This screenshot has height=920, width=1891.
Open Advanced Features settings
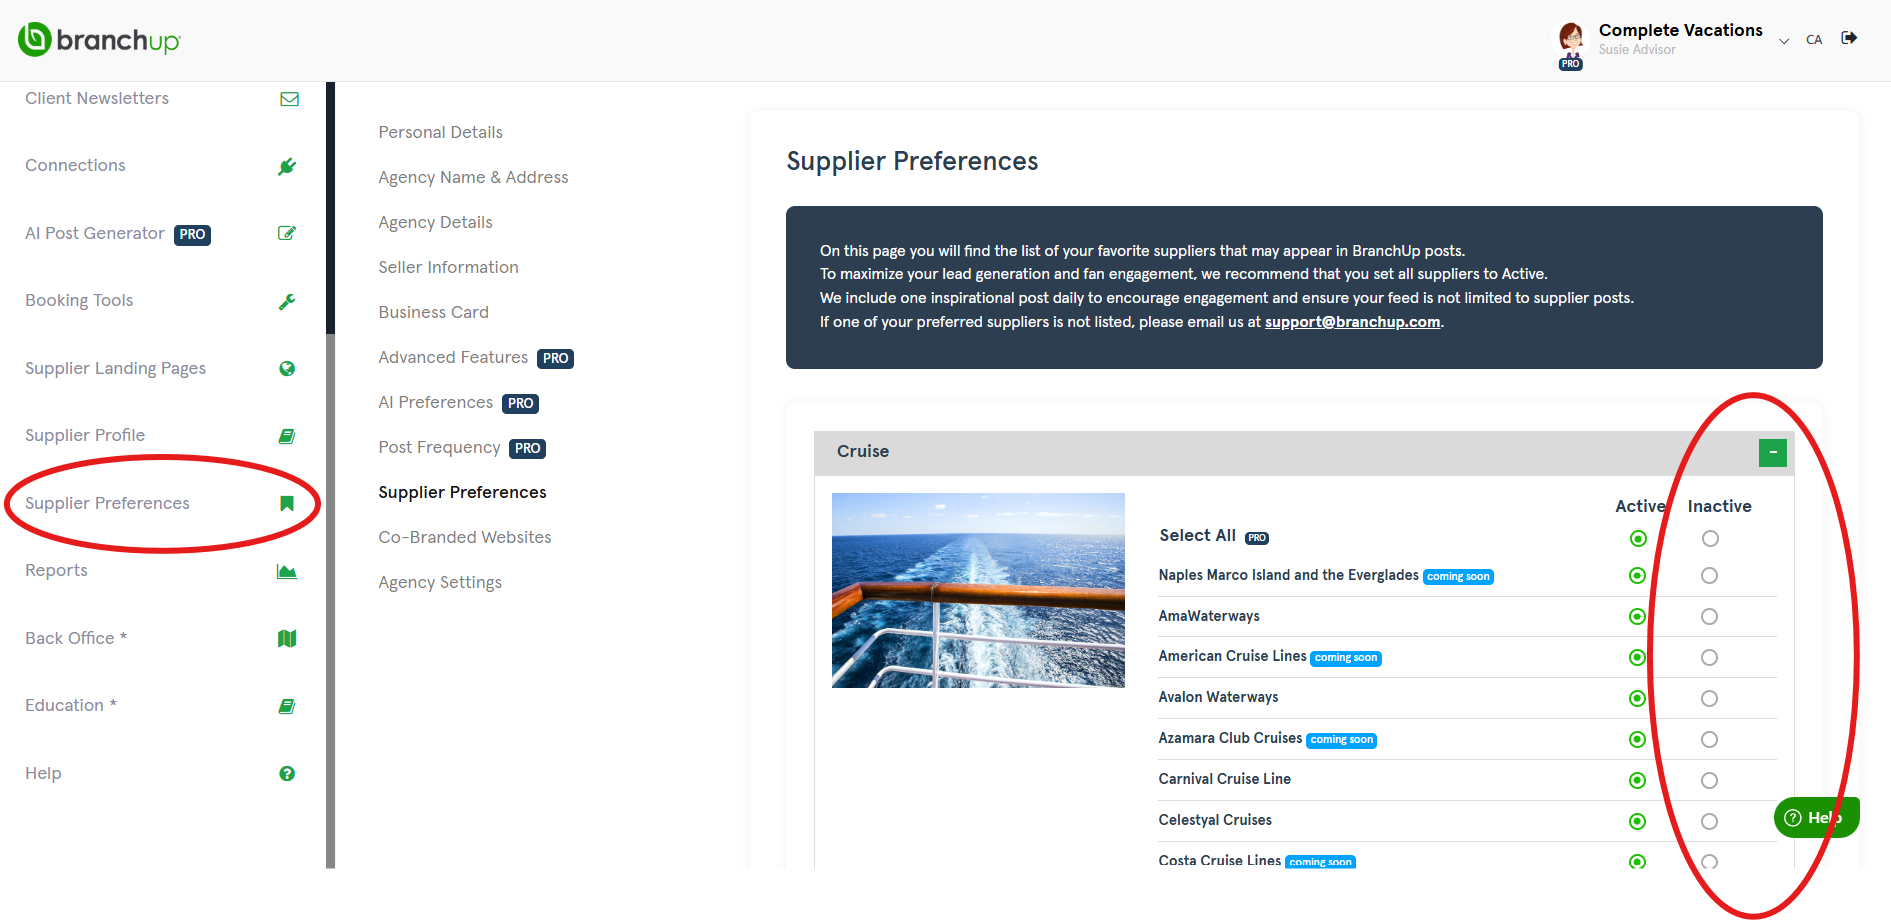point(453,357)
